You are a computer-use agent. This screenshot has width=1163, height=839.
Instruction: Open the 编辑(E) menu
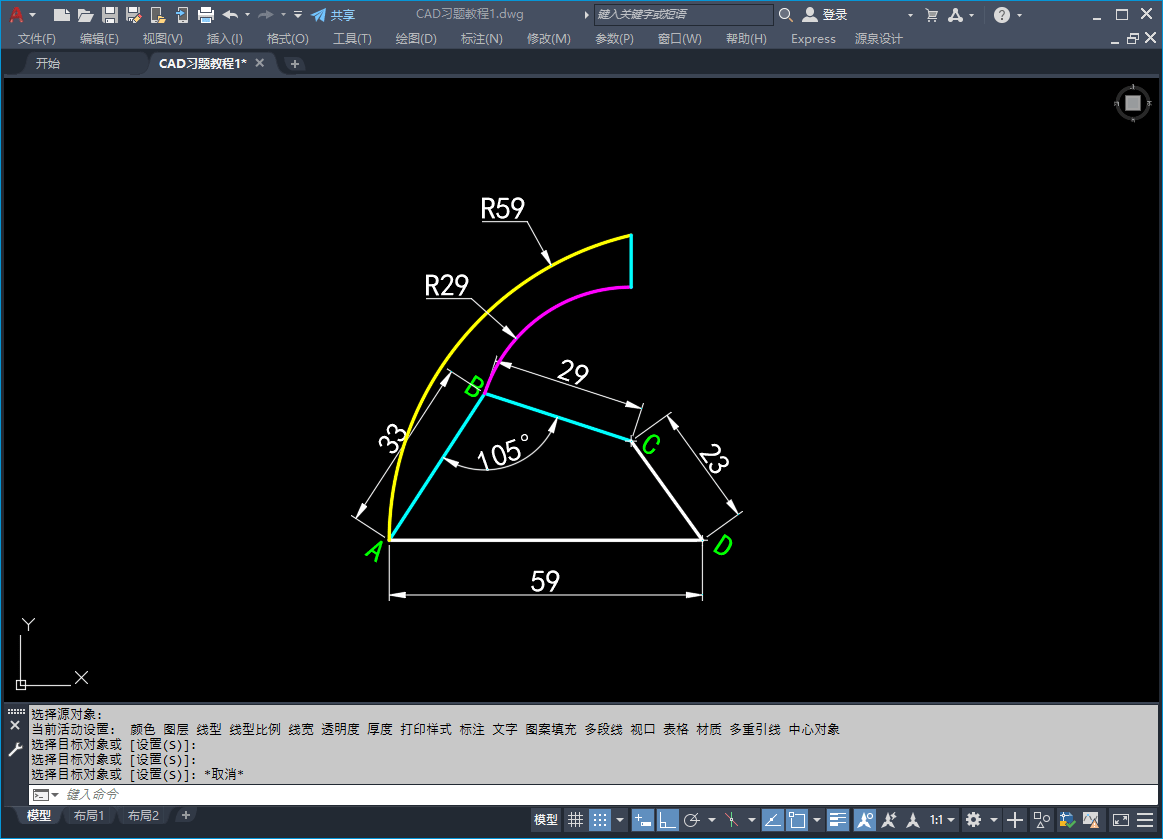click(x=99, y=39)
